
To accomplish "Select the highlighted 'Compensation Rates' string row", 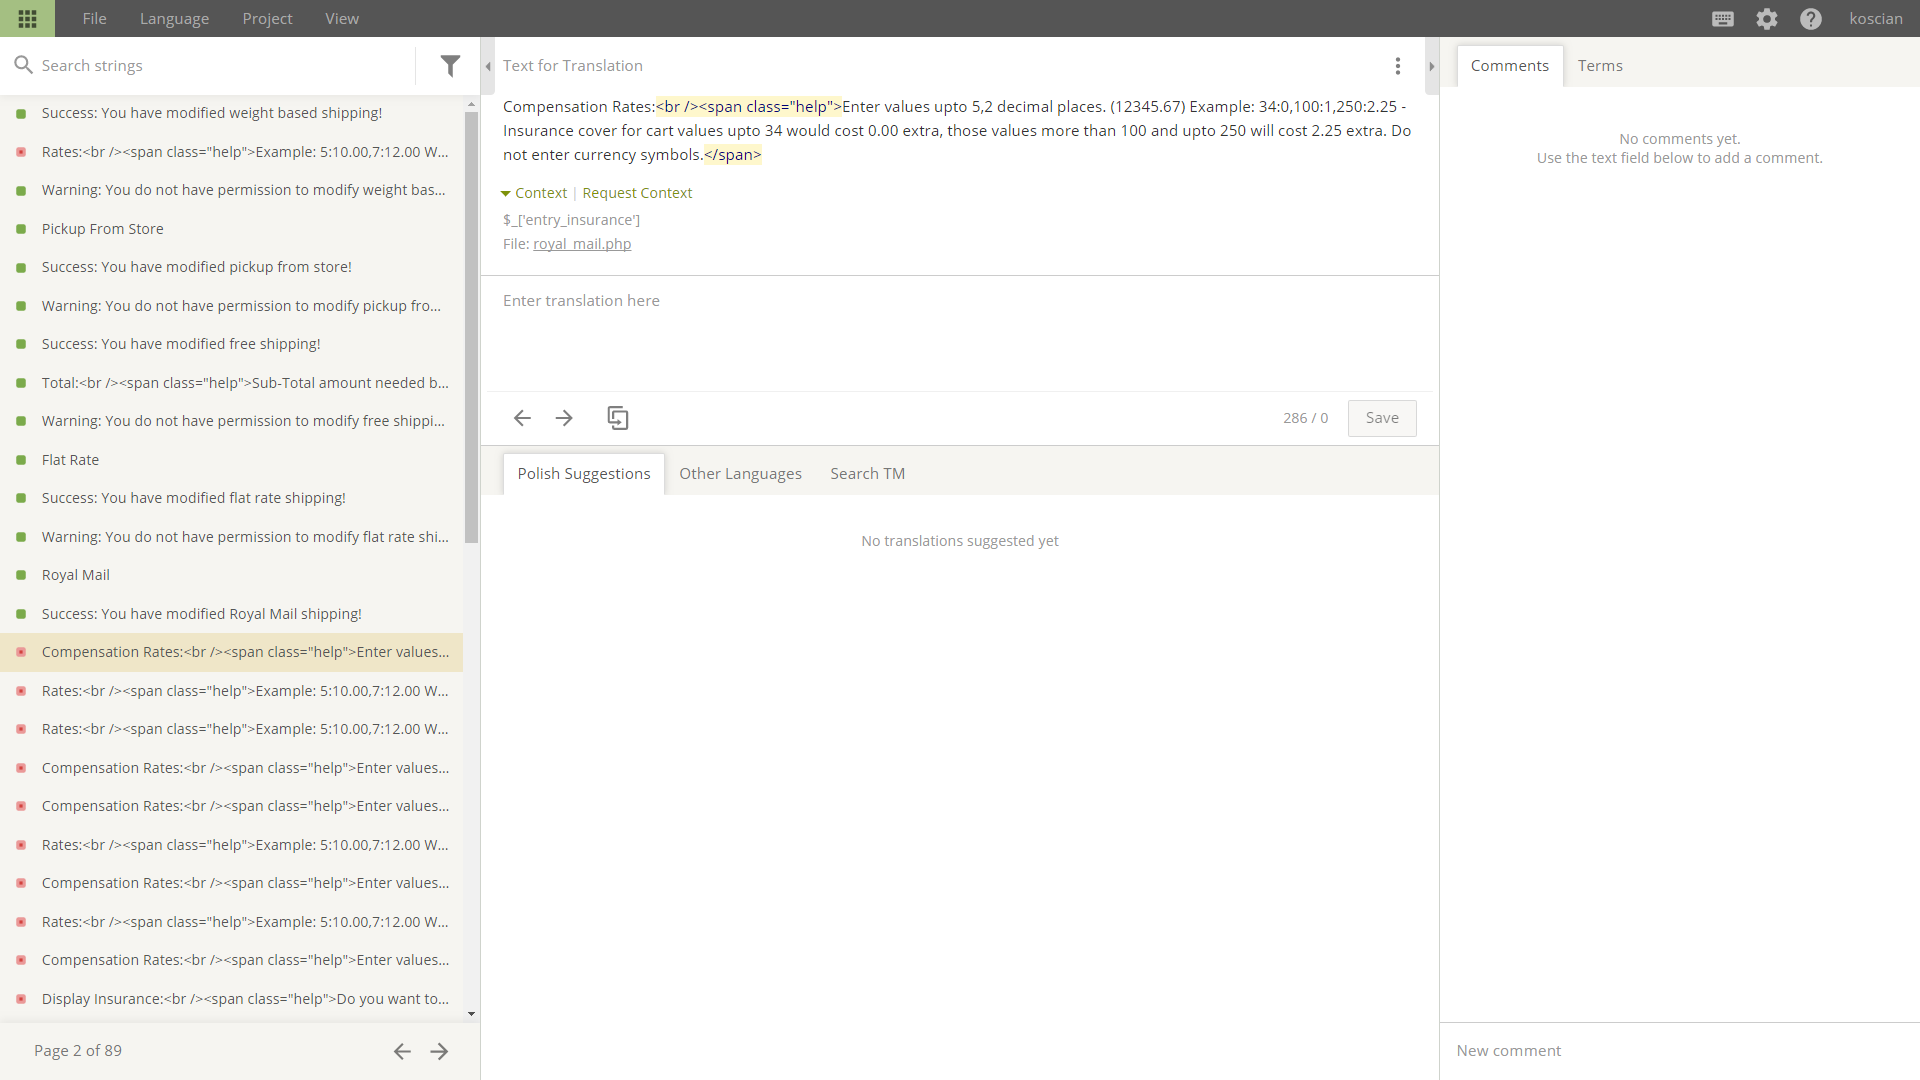I will point(231,652).
